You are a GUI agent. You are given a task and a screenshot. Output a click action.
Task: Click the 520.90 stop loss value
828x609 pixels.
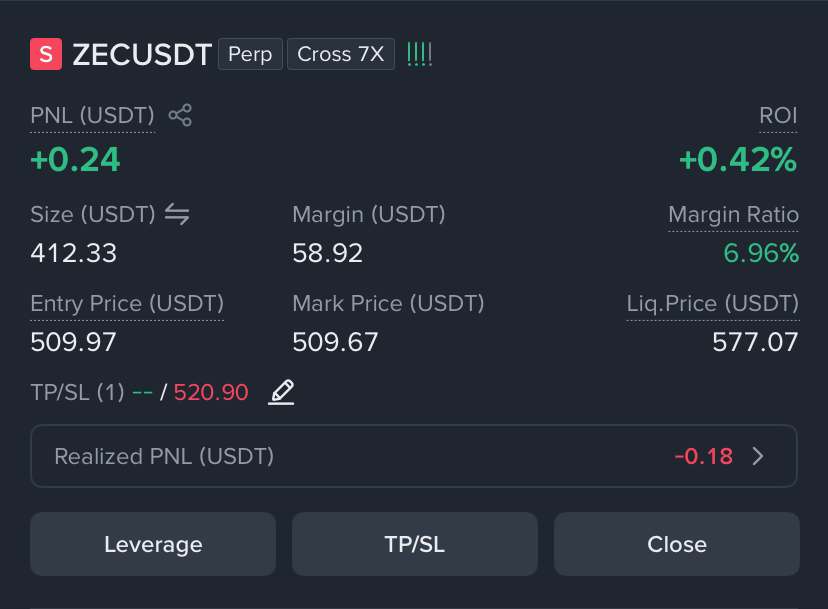point(211,392)
